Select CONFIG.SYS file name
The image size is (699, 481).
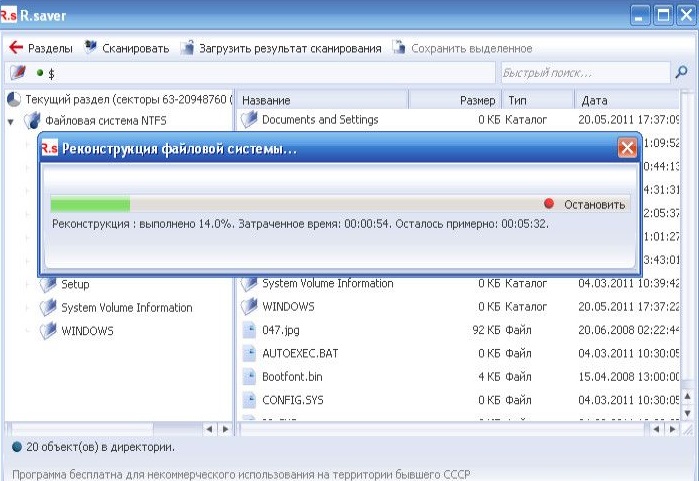[x=292, y=400]
